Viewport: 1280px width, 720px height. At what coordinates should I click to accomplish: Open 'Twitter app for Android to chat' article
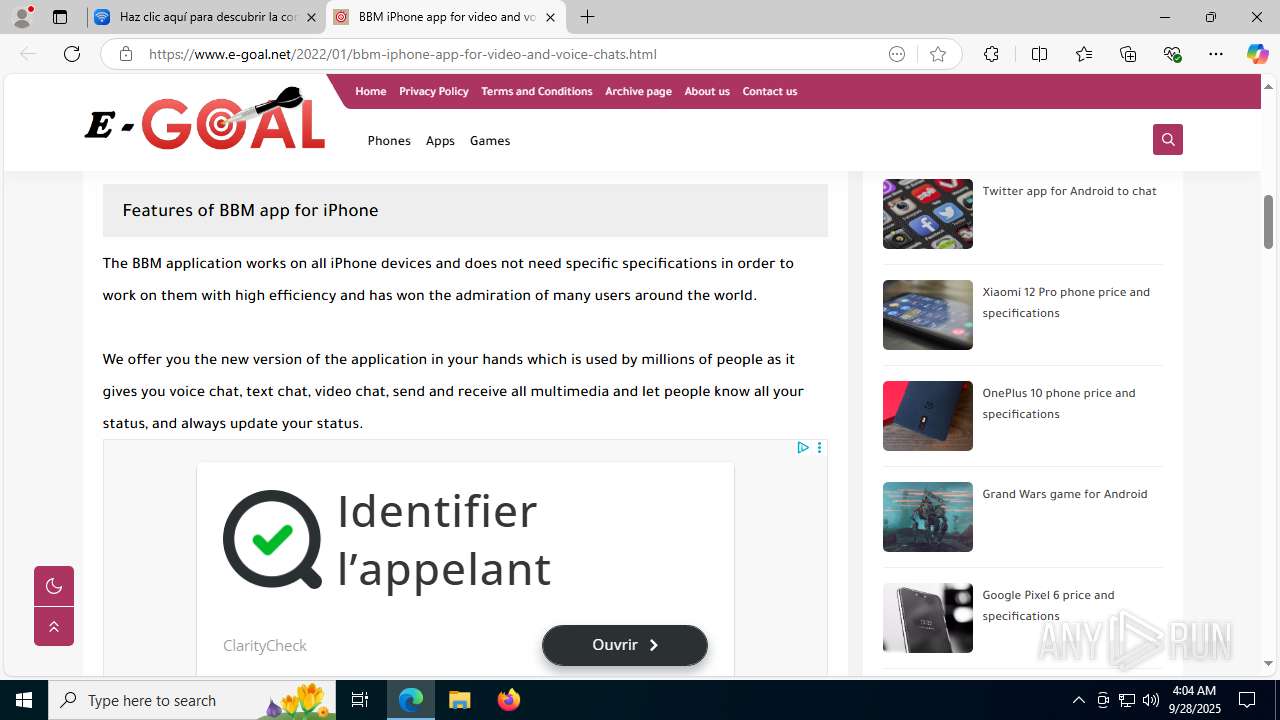[1069, 191]
